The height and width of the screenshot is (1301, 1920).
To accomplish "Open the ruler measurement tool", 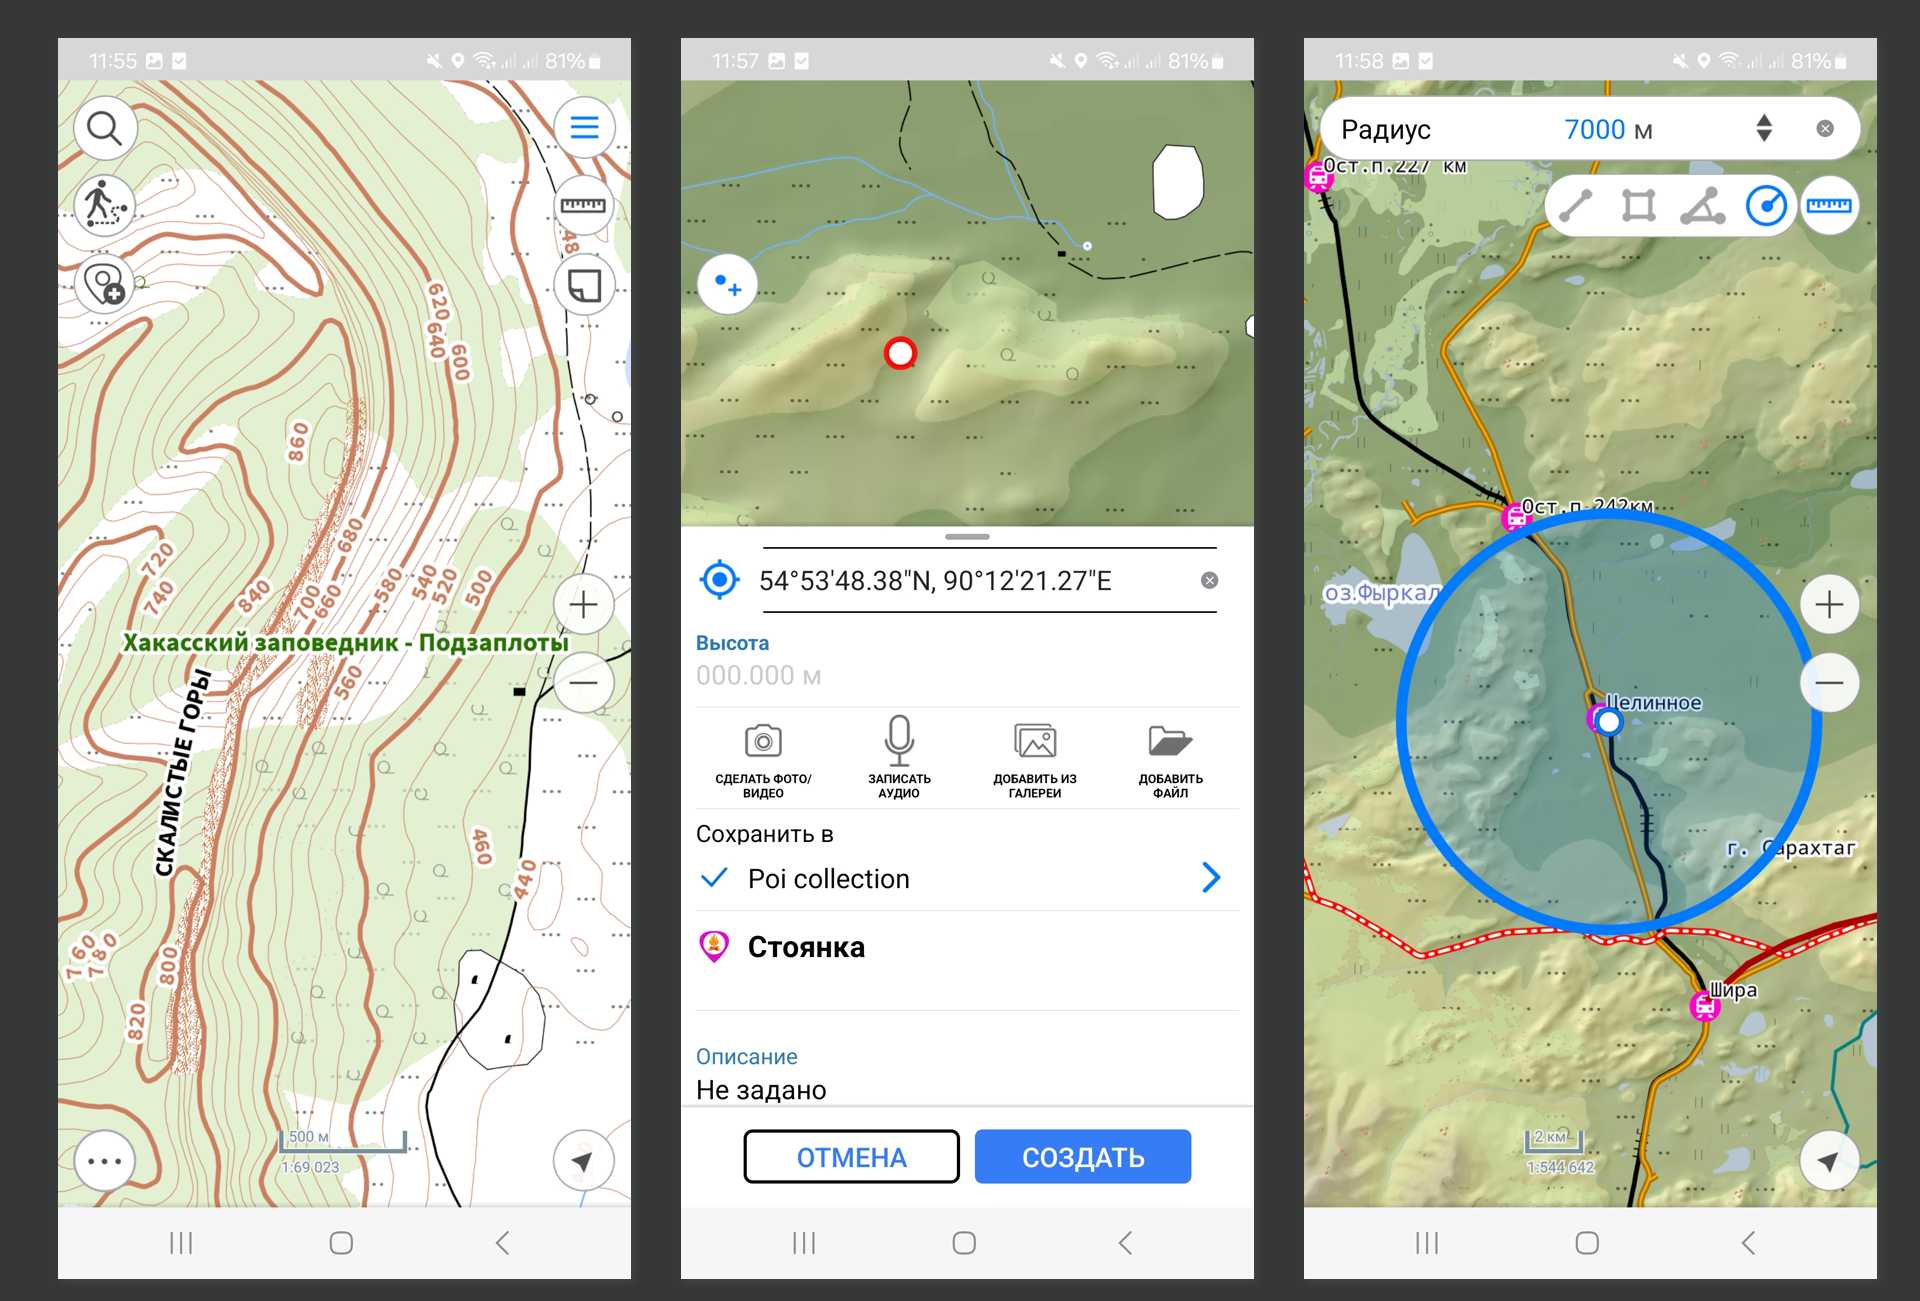I will pyautogui.click(x=584, y=205).
